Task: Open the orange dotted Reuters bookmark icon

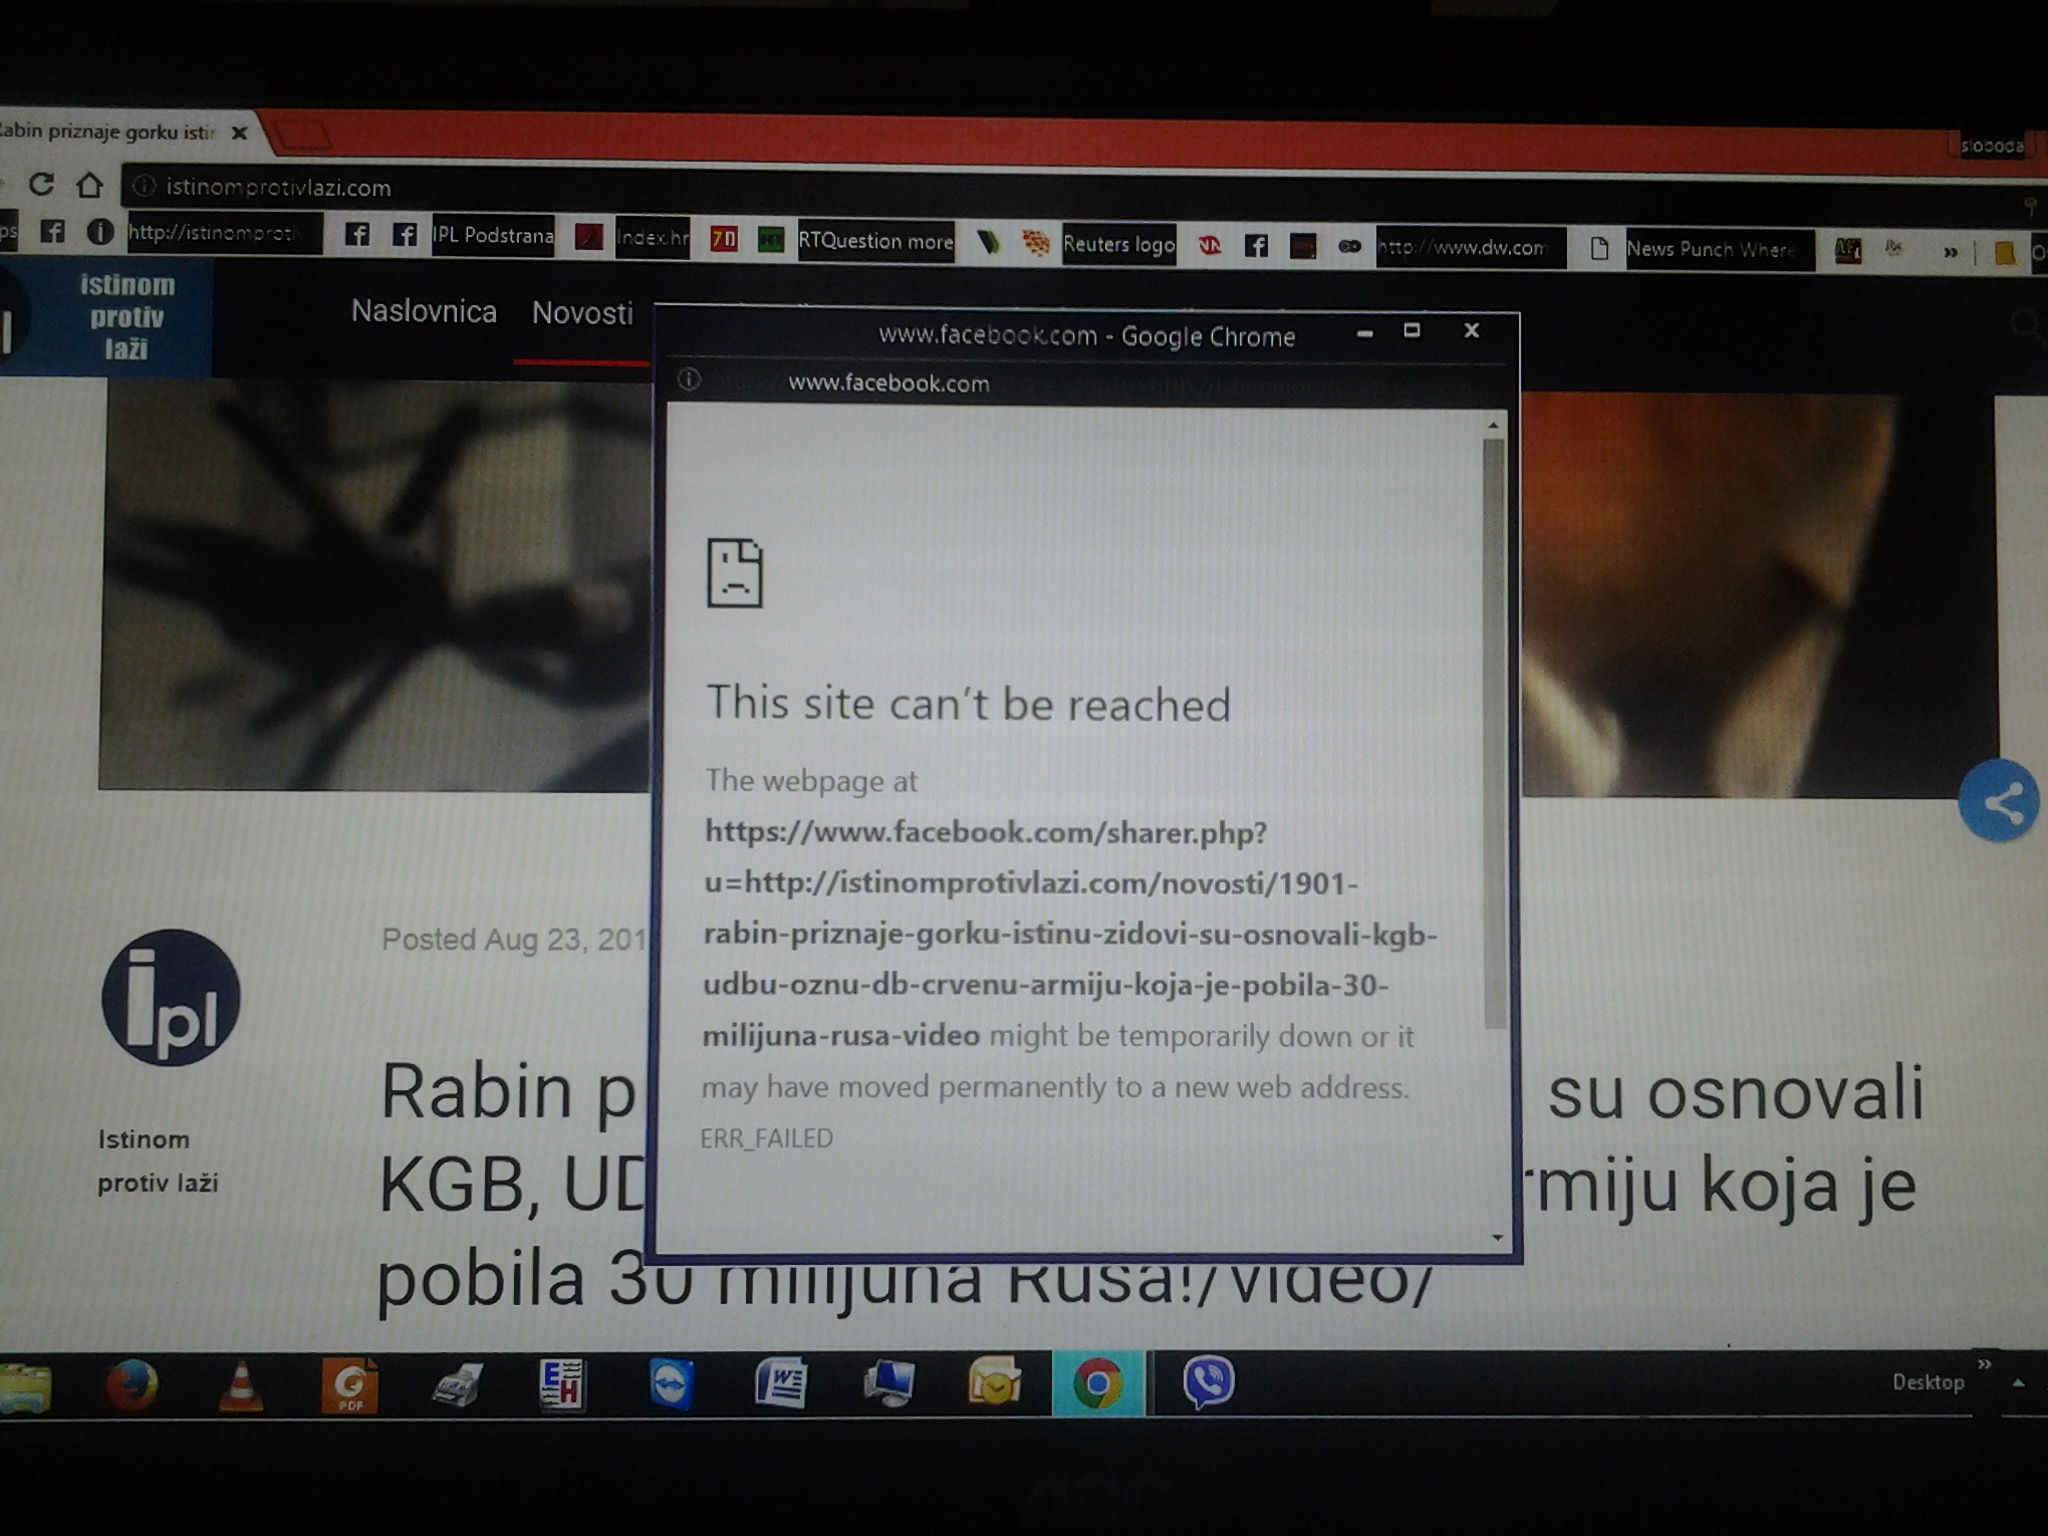Action: (1036, 243)
